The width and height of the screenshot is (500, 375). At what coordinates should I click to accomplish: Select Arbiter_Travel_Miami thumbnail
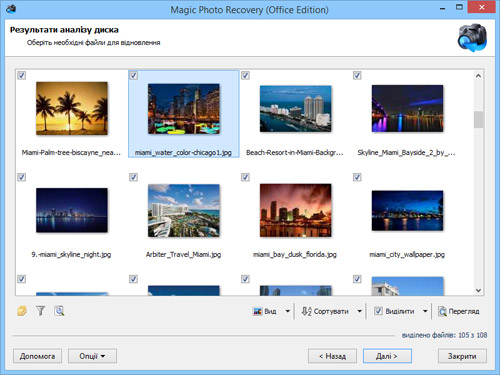click(184, 210)
